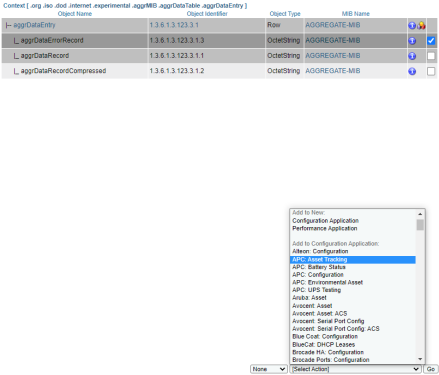Screen dimensions: 439x375
Task: Collapse the aggrDataEntry tree node
Action: [8, 25]
